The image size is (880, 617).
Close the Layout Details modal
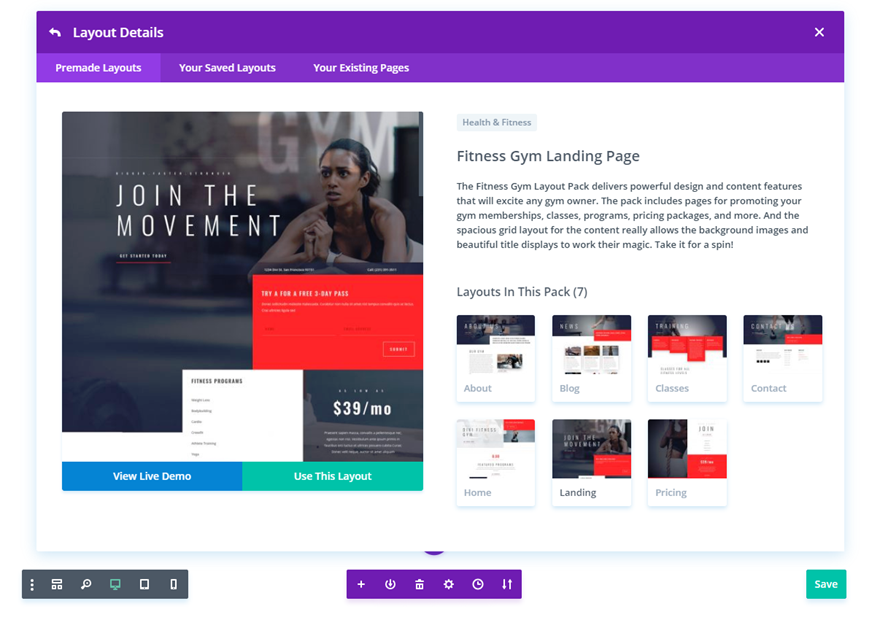click(x=819, y=32)
